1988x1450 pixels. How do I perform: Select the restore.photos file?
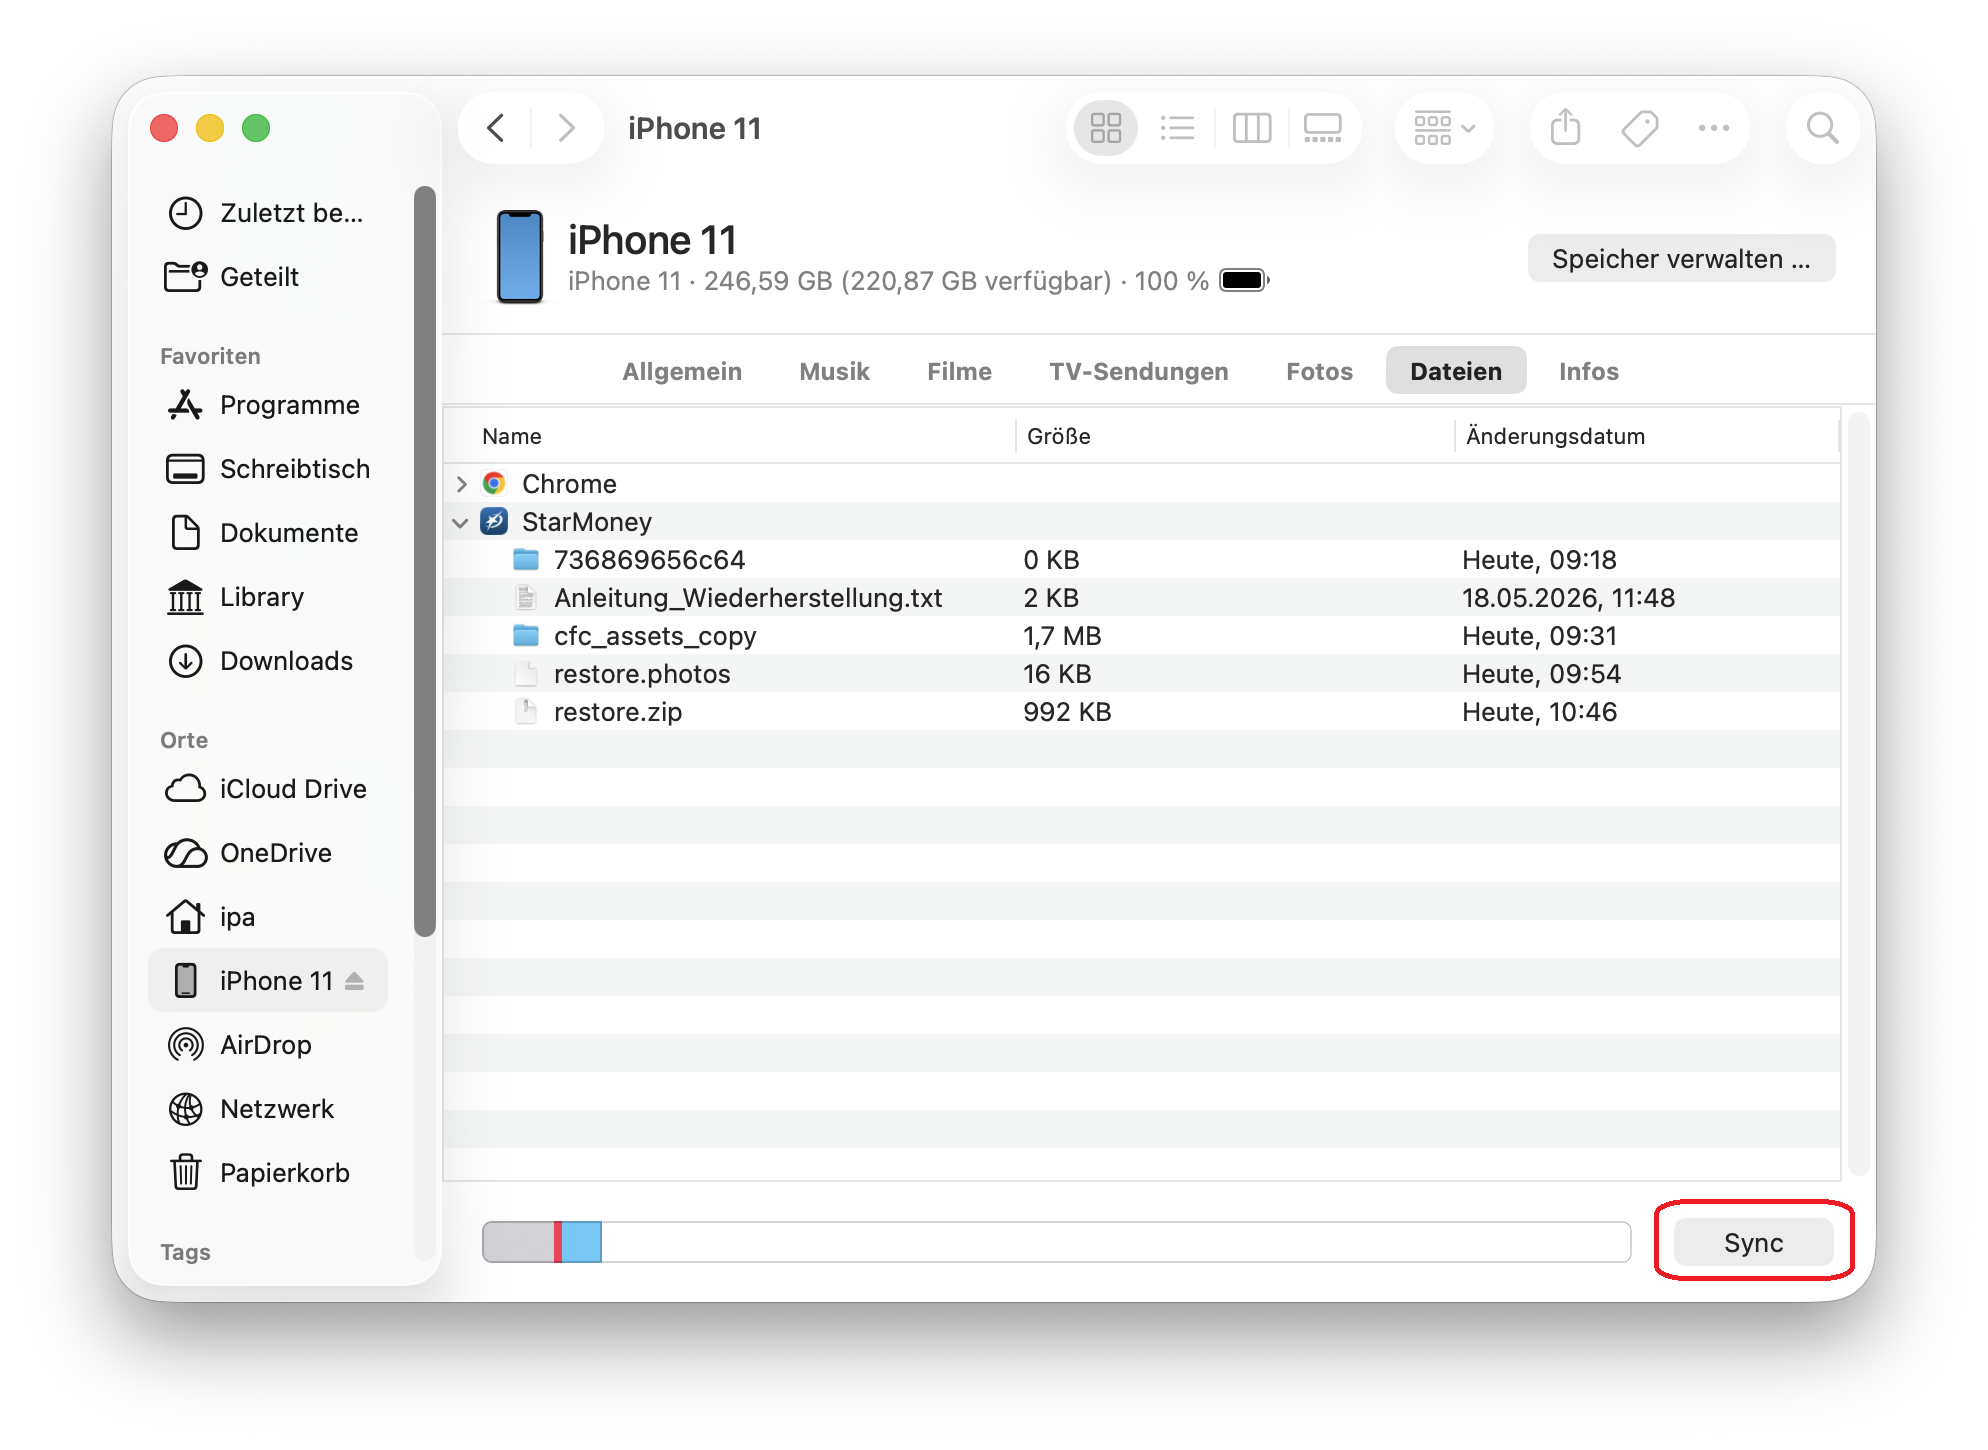[x=1142, y=674]
